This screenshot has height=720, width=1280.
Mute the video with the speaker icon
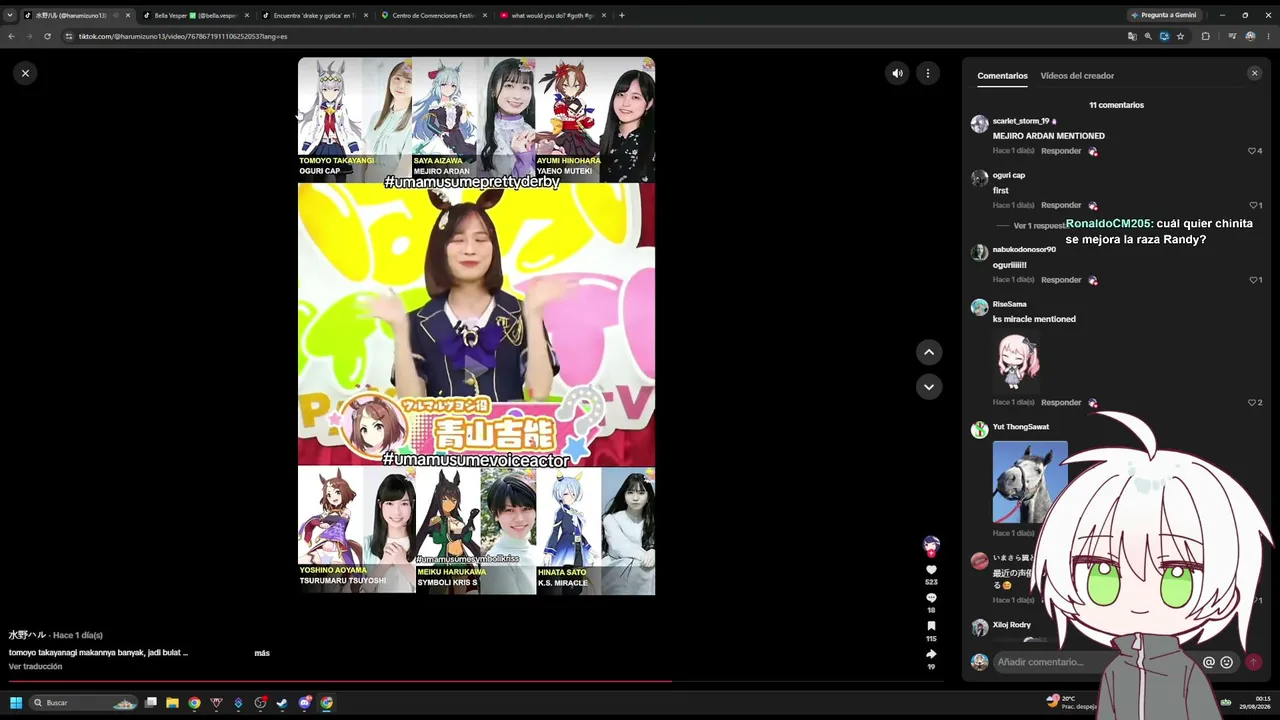coord(897,73)
